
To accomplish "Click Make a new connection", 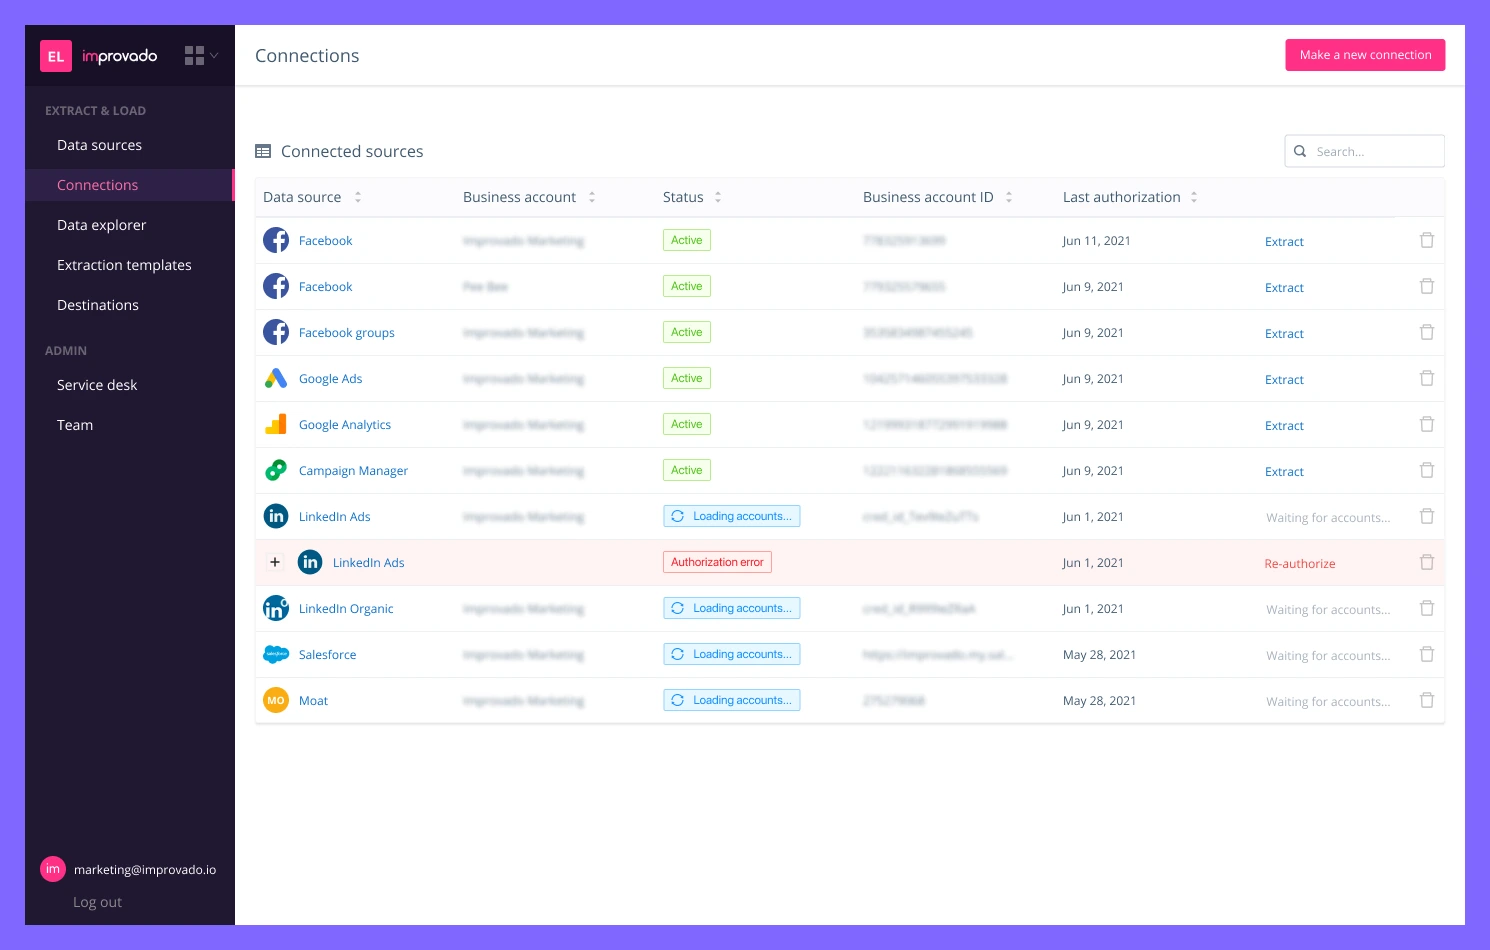I will 1365,55.
